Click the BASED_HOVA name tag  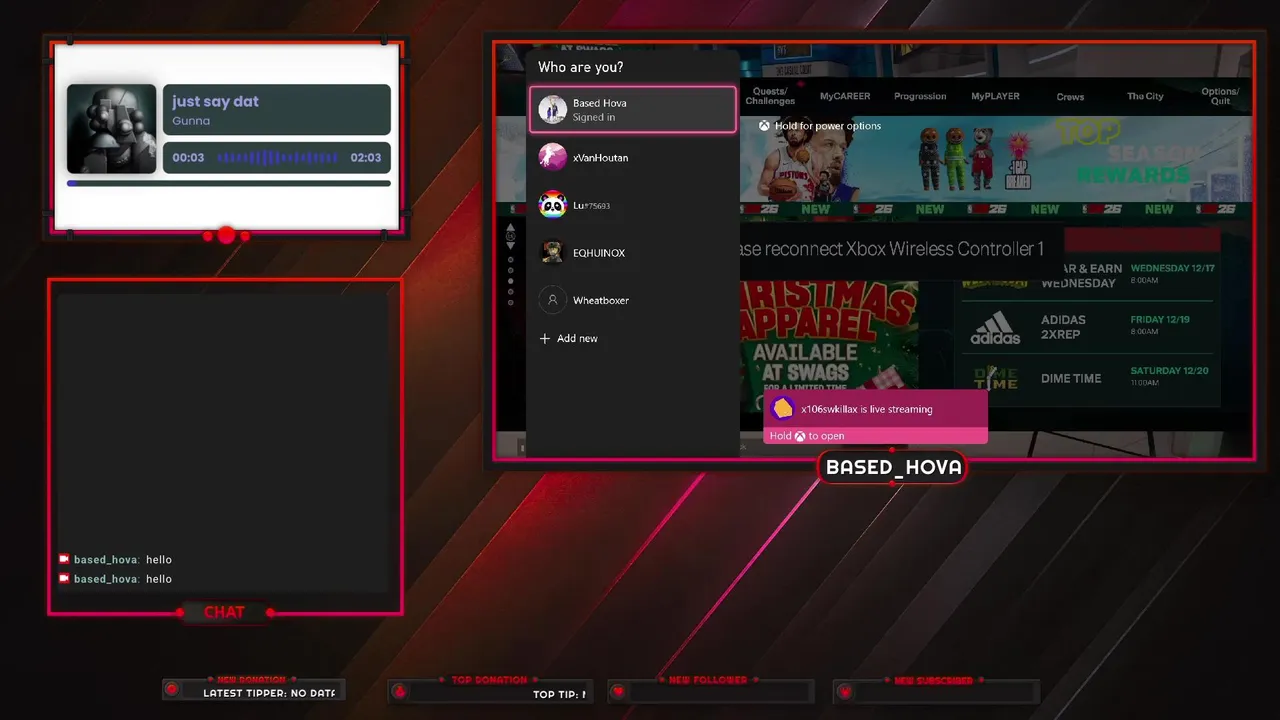(893, 467)
